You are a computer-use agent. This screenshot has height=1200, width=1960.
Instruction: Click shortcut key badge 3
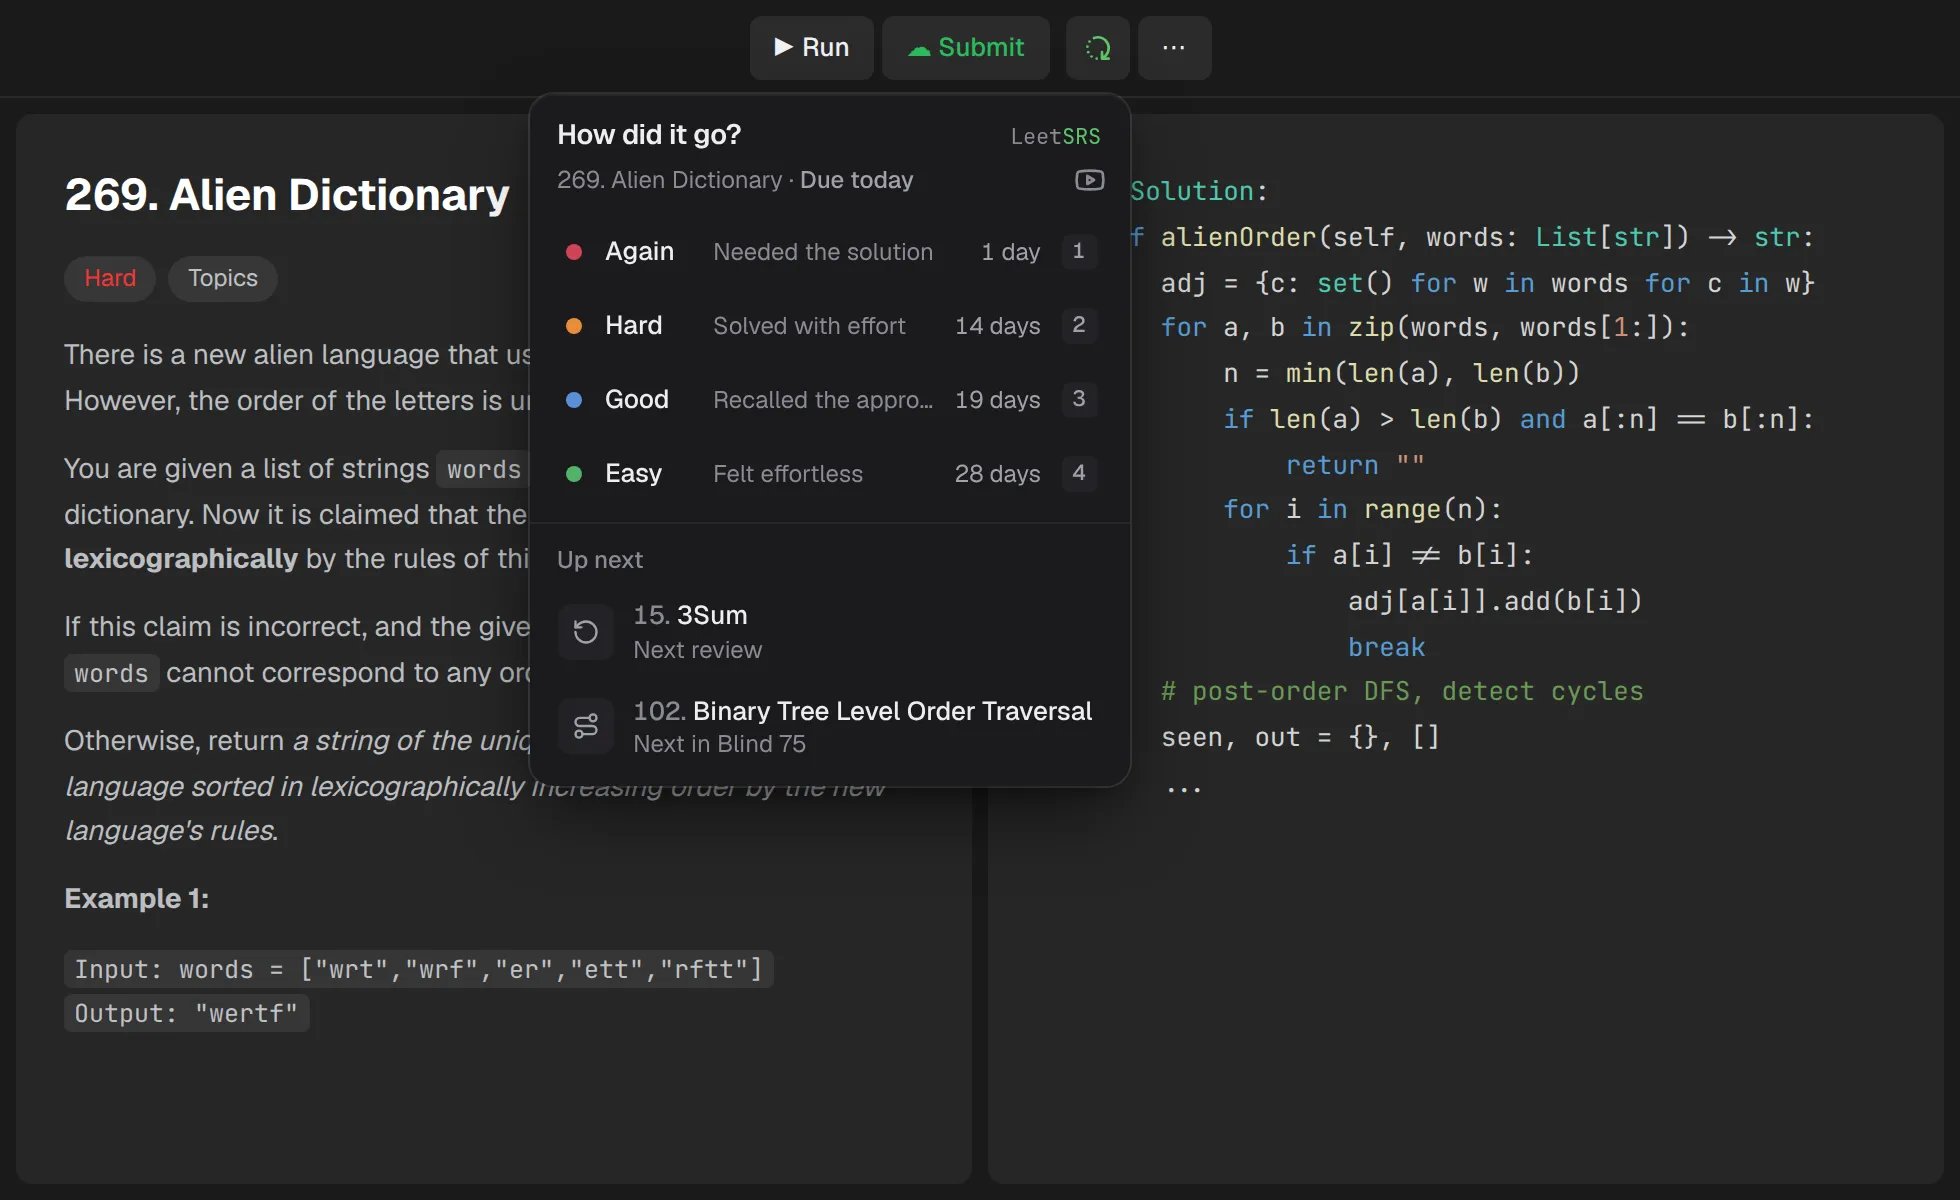coord(1078,399)
